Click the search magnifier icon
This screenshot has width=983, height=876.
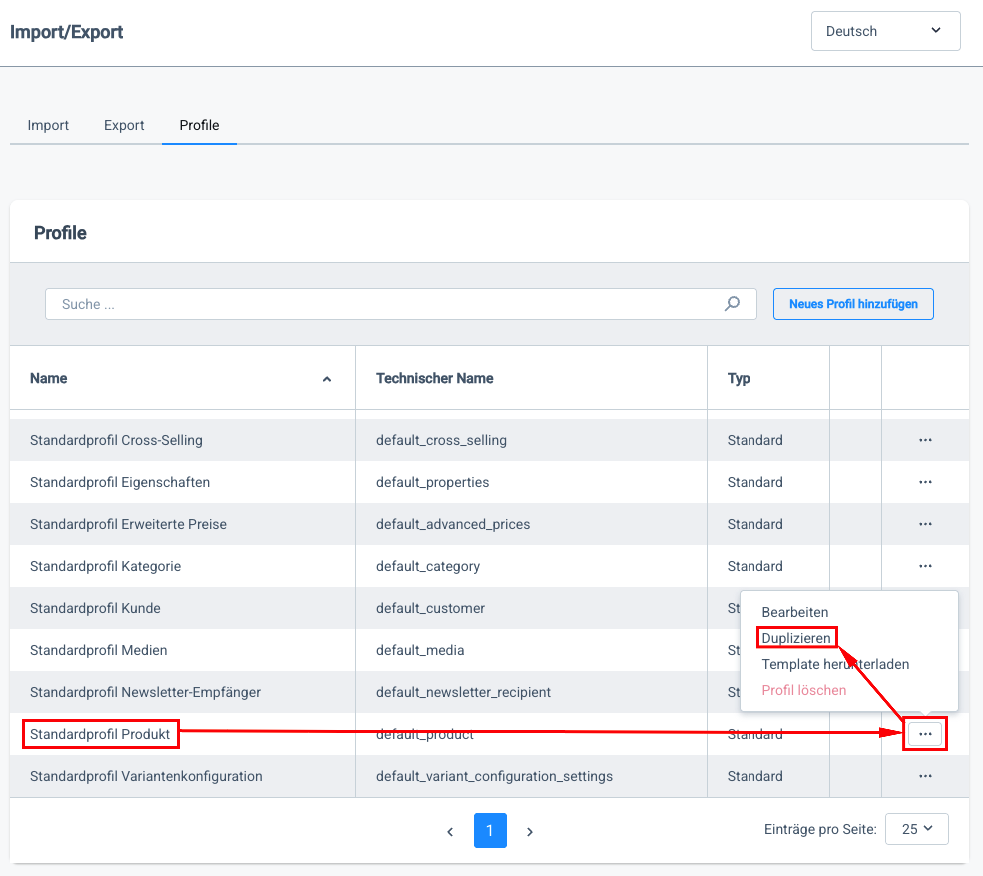pos(733,304)
